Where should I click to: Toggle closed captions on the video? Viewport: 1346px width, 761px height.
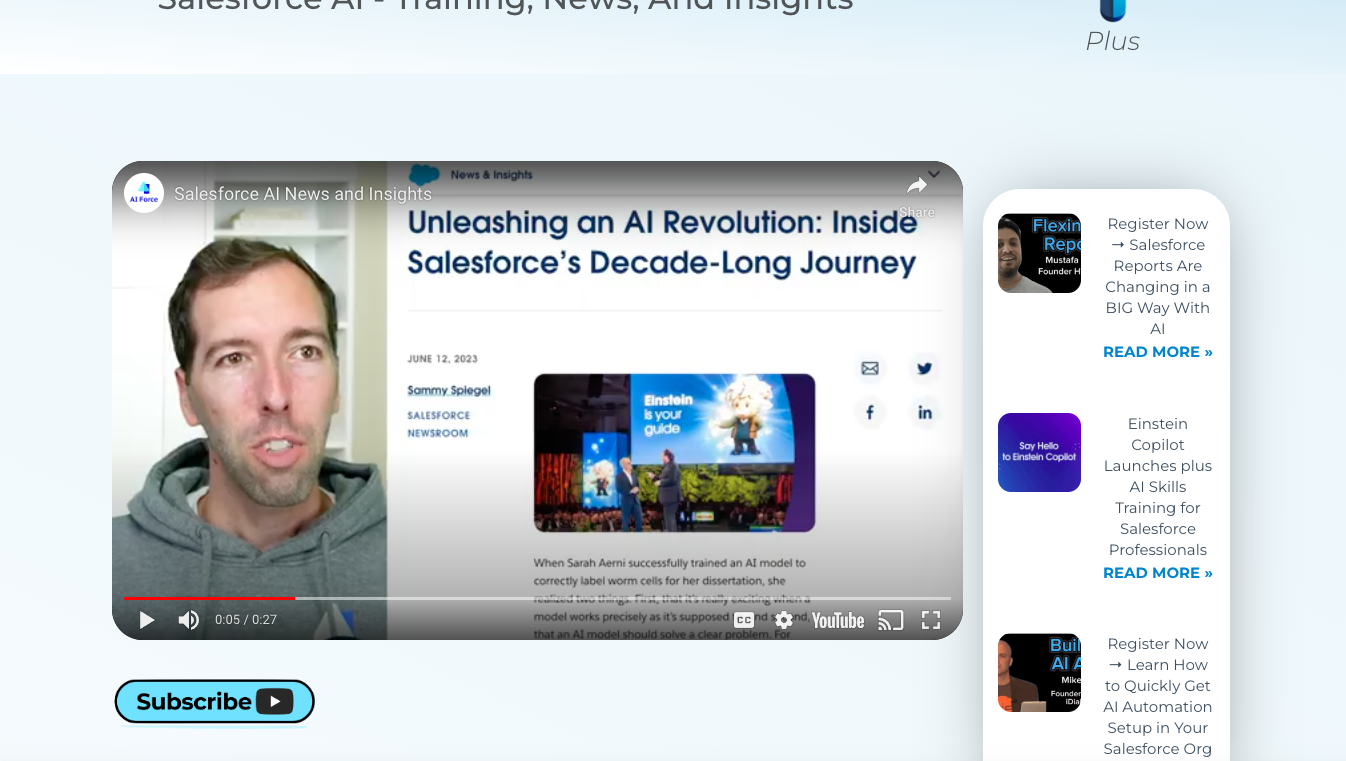pyautogui.click(x=744, y=620)
